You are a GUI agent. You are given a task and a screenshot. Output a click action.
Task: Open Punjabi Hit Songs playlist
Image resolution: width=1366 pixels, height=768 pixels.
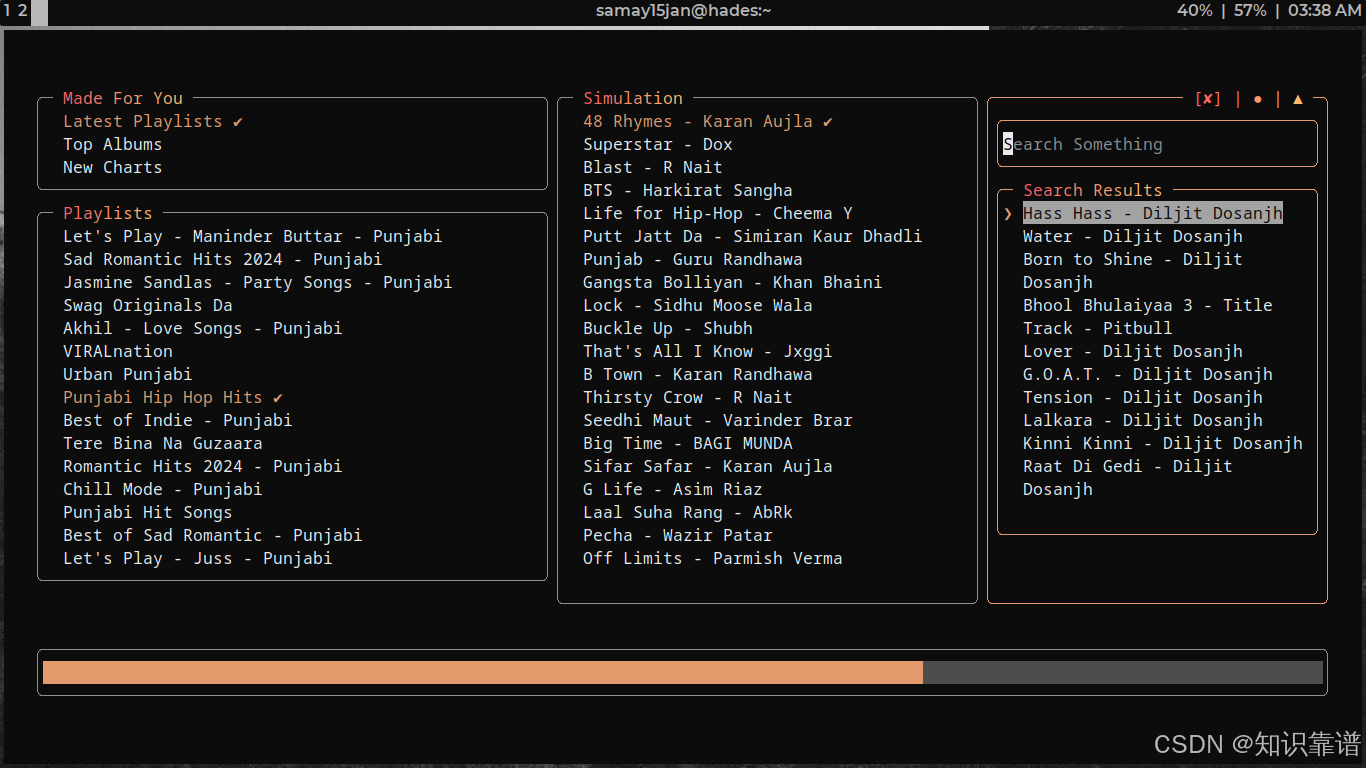tap(148, 512)
